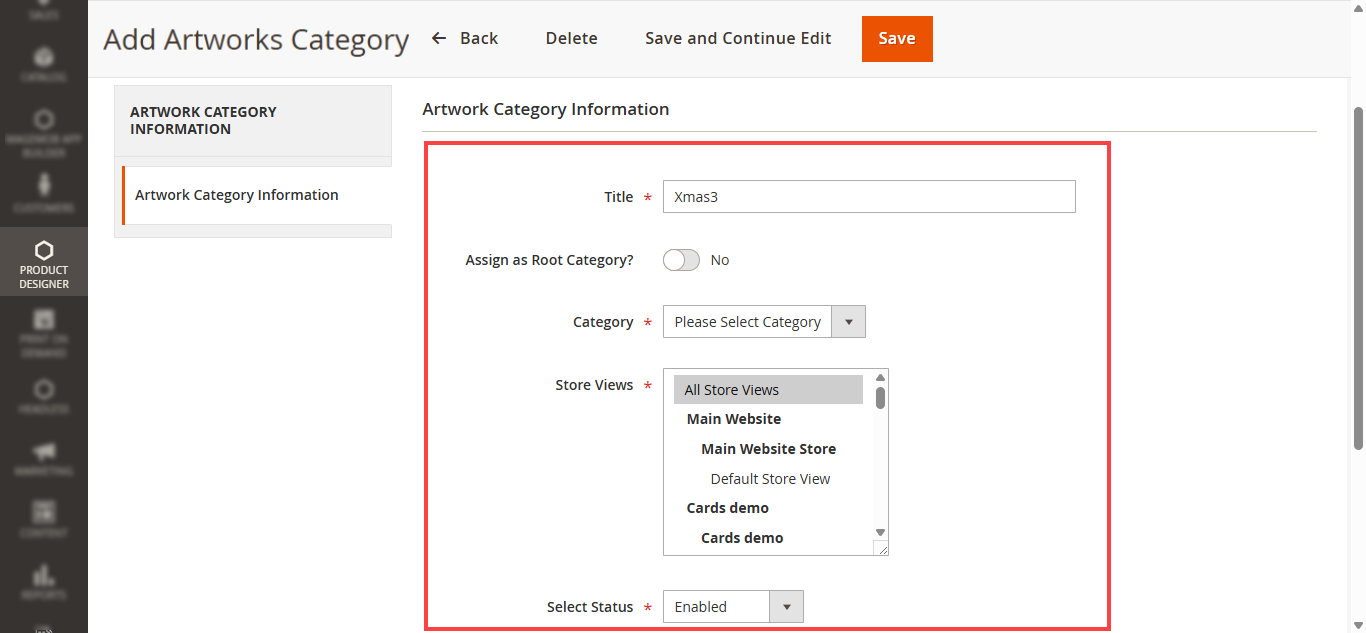1366x633 pixels.
Task: Open the Customers sidebar menu
Action: (43, 194)
